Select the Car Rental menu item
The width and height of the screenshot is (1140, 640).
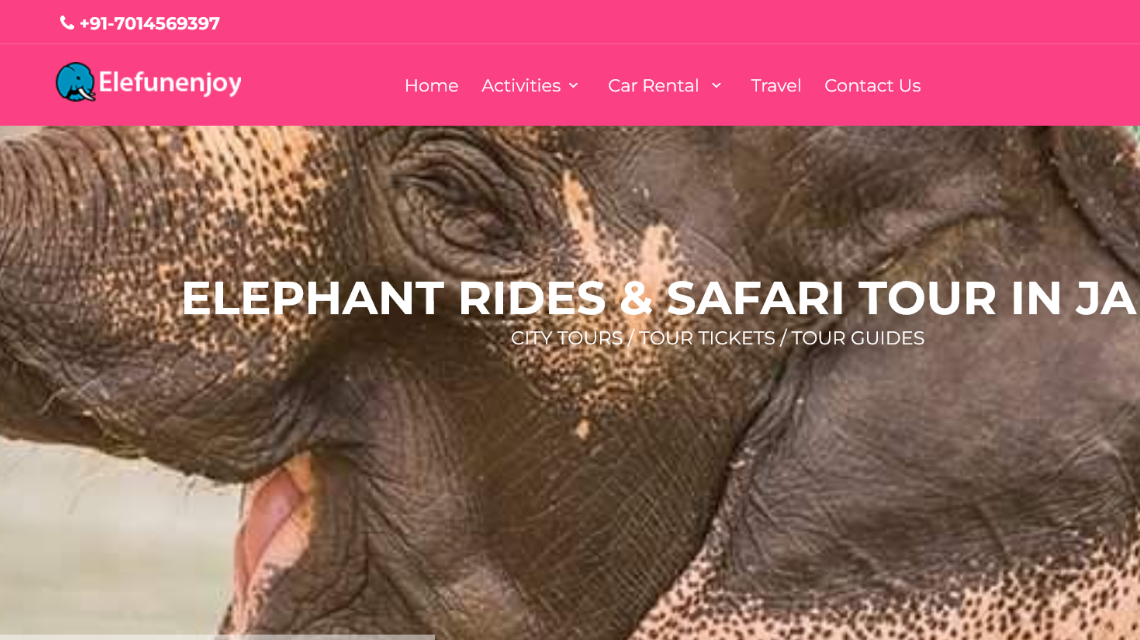[653, 86]
